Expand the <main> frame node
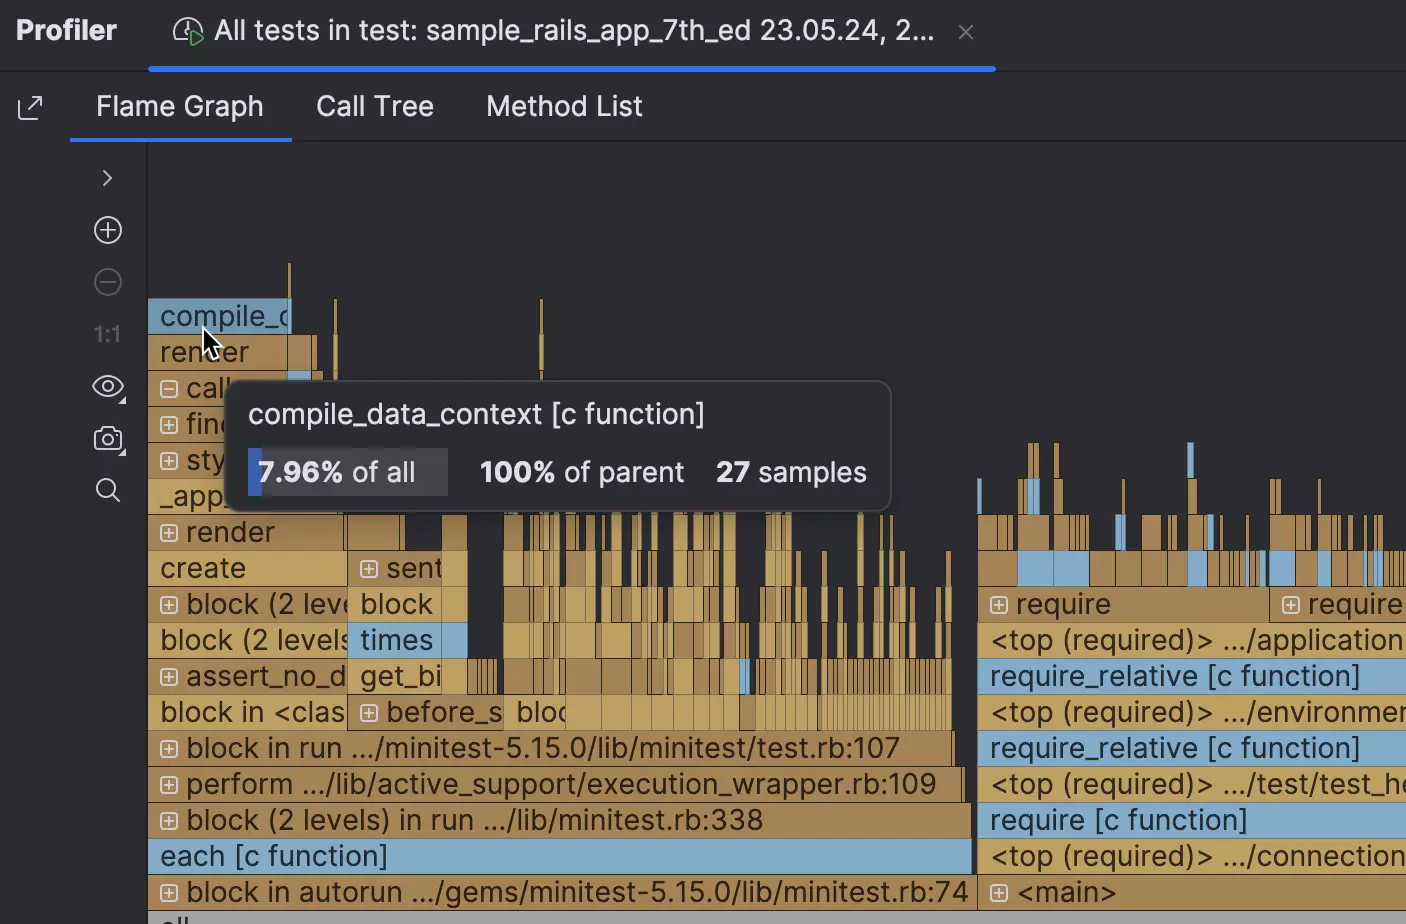Image resolution: width=1406 pixels, height=924 pixels. pyautogui.click(x=999, y=893)
